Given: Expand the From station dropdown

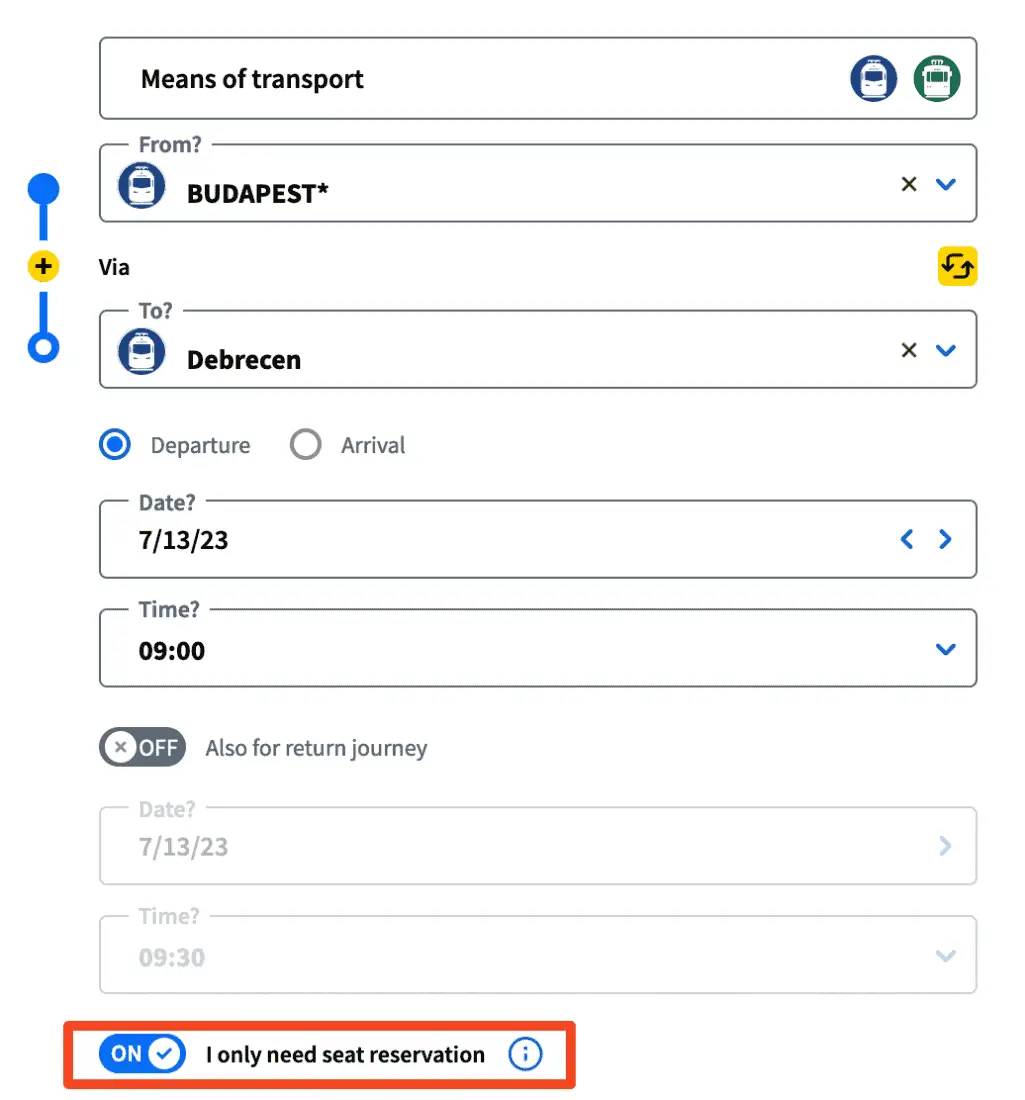Looking at the screenshot, I should click(x=945, y=184).
